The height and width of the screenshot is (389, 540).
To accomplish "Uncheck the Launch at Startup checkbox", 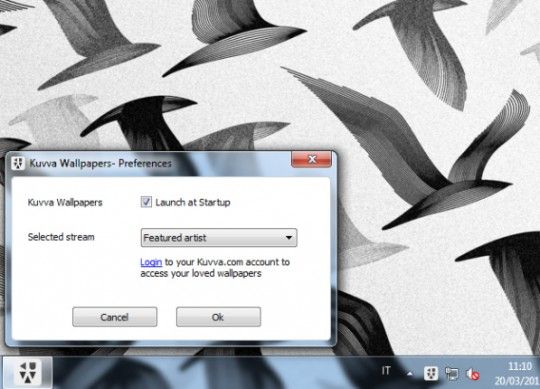I will [x=146, y=202].
